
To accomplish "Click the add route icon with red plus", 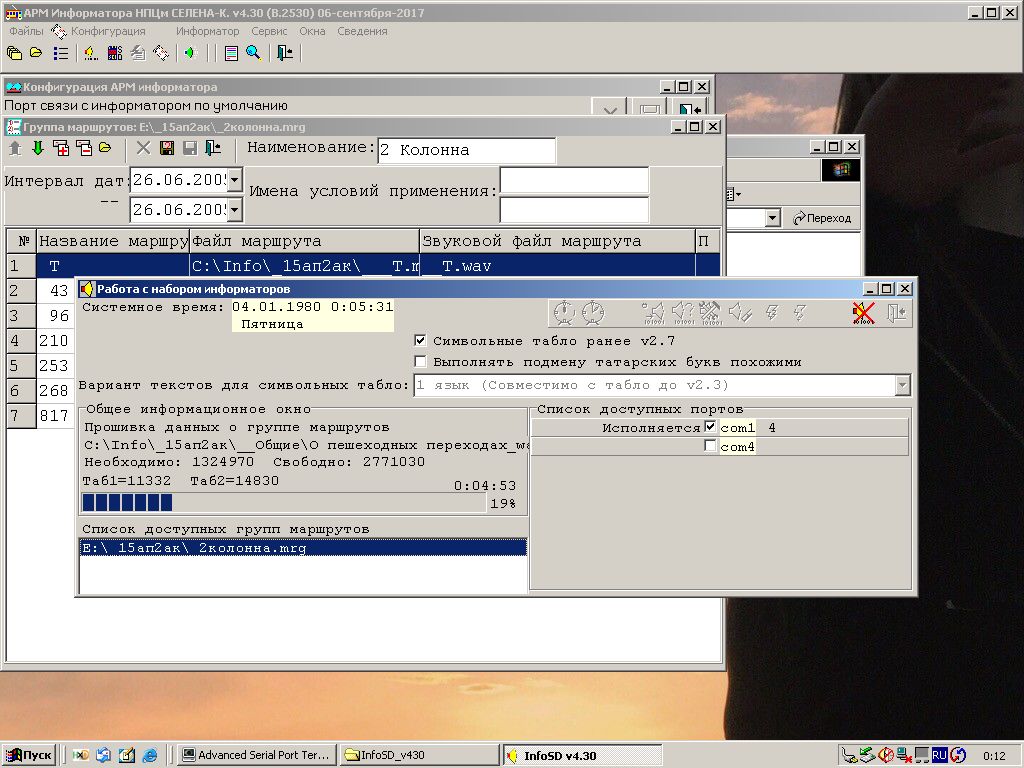I will [x=61, y=148].
